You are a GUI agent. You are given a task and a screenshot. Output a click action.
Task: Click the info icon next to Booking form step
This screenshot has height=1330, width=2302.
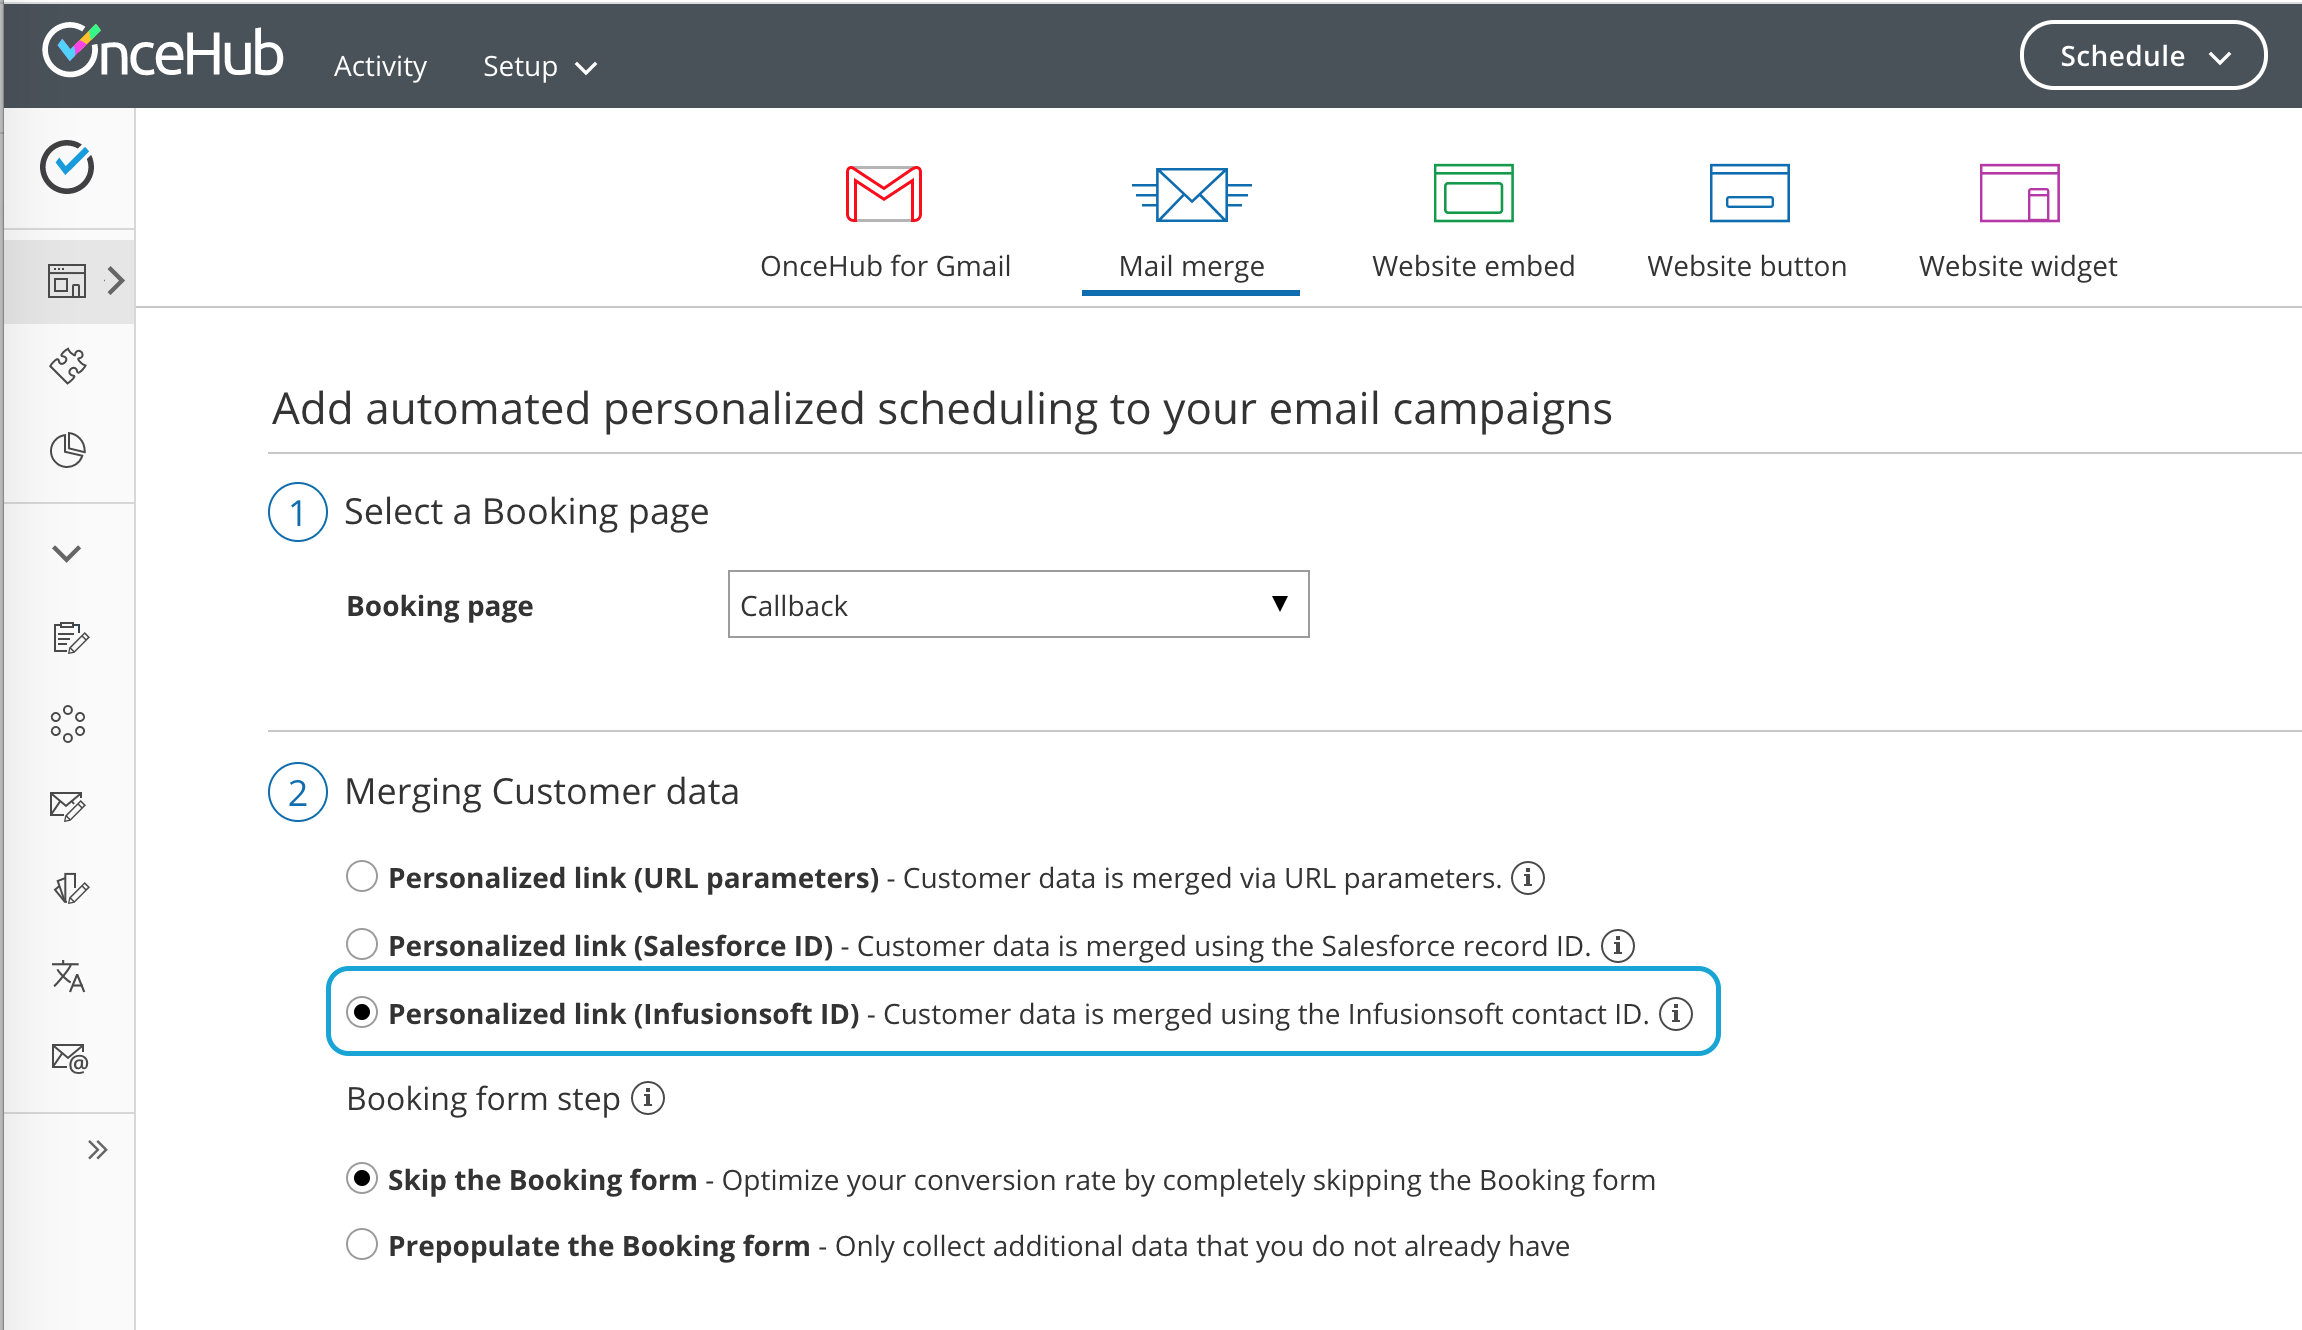[x=649, y=1098]
